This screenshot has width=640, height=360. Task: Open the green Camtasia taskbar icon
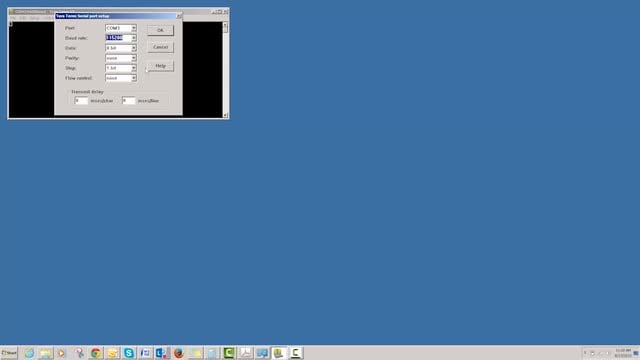point(229,353)
